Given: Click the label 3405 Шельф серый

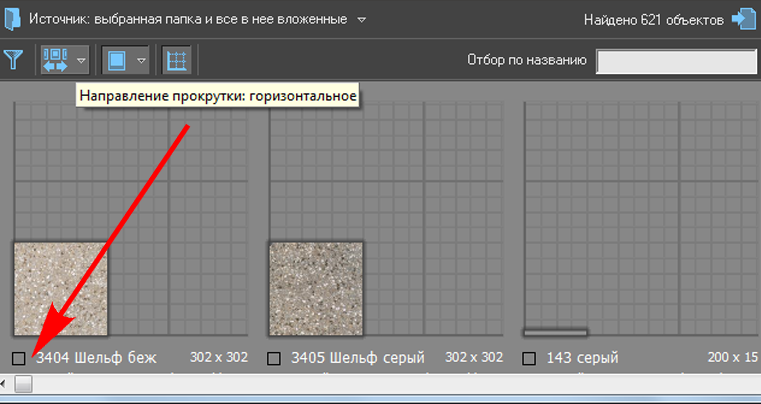Looking at the screenshot, I should (x=358, y=358).
